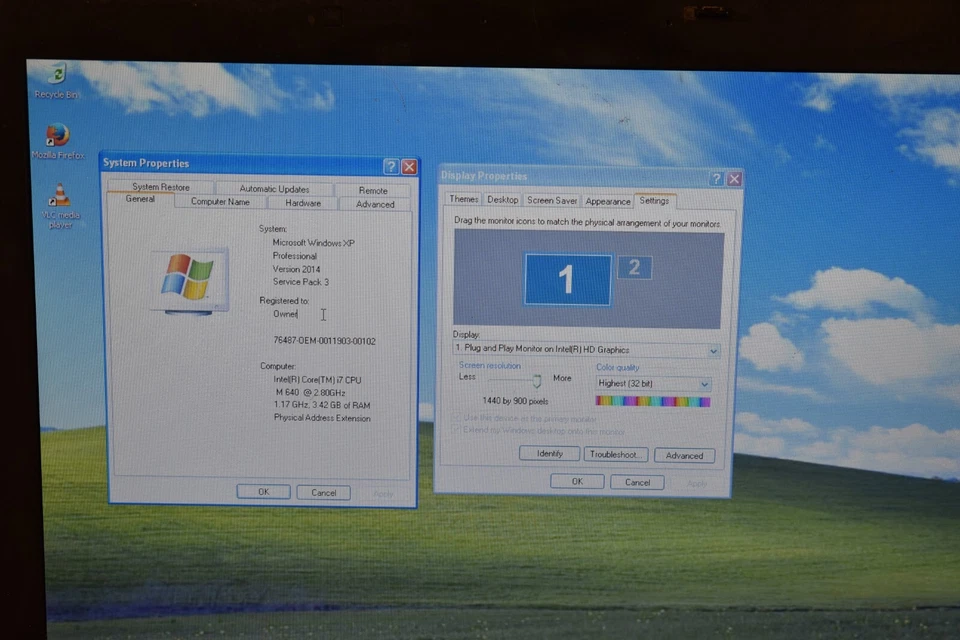The width and height of the screenshot is (960, 640).
Task: Open the Recycle Bin desktop icon
Action: click(57, 80)
